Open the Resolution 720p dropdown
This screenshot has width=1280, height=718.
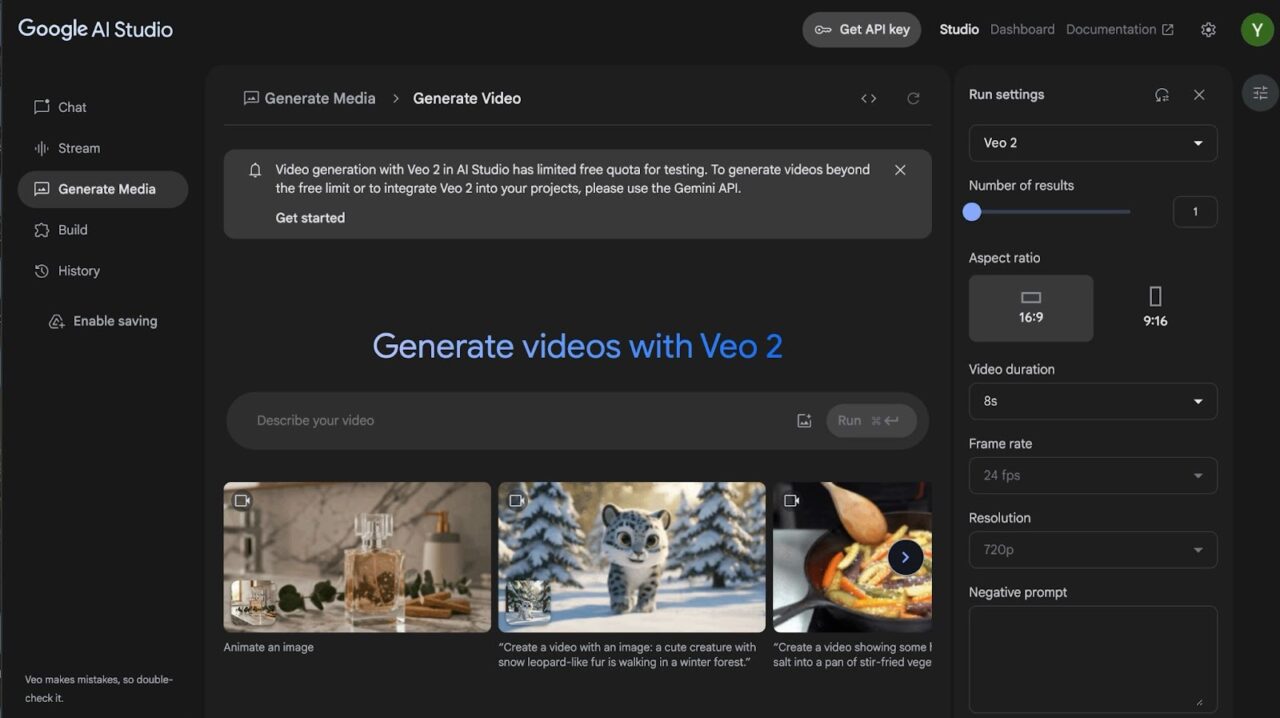point(1093,549)
